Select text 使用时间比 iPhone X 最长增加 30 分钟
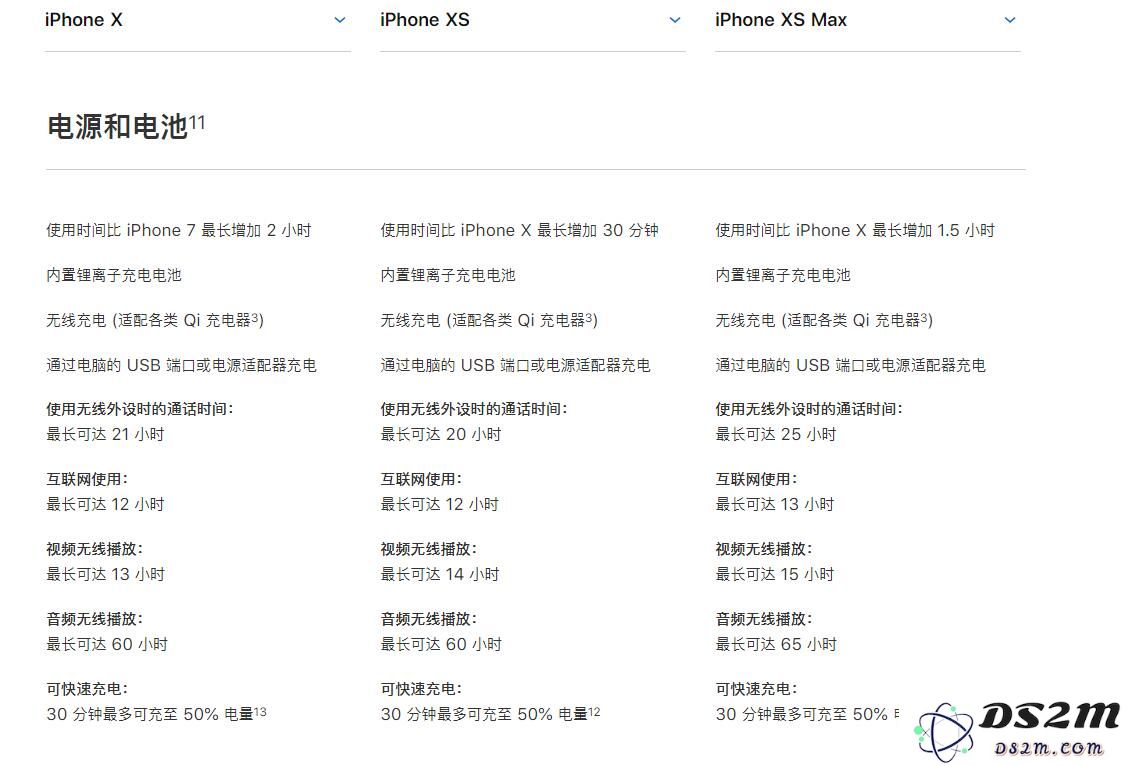Viewport: 1137px width, 766px height. (x=520, y=231)
